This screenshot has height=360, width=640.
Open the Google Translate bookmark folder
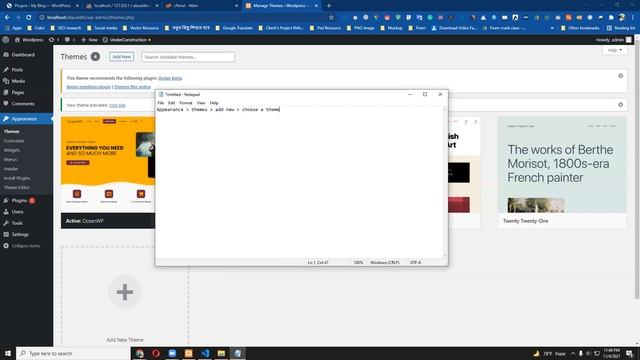(234, 28)
